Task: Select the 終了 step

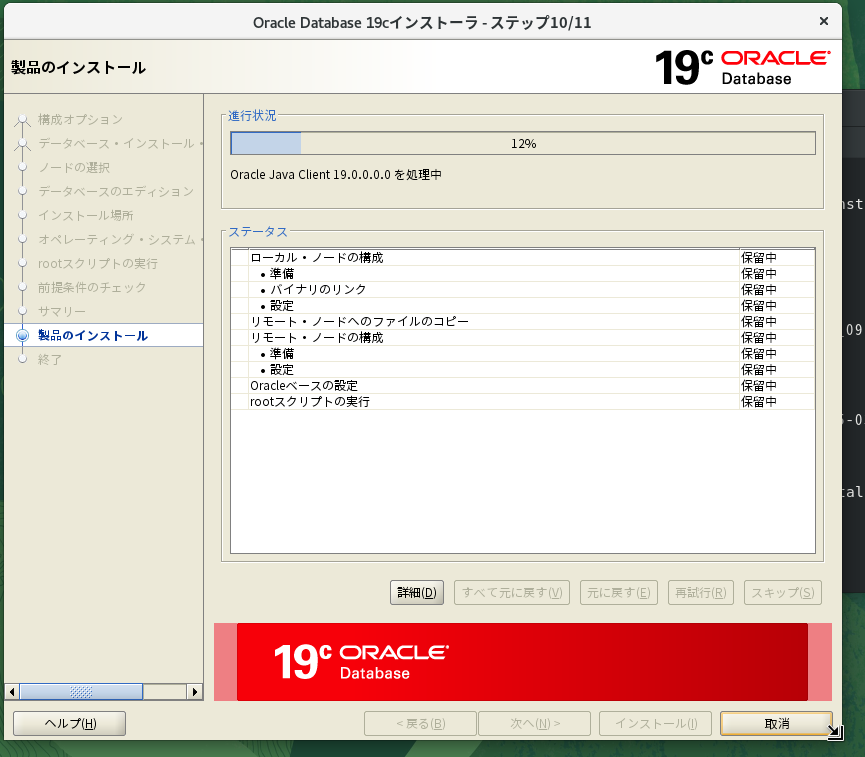Action: [x=50, y=359]
